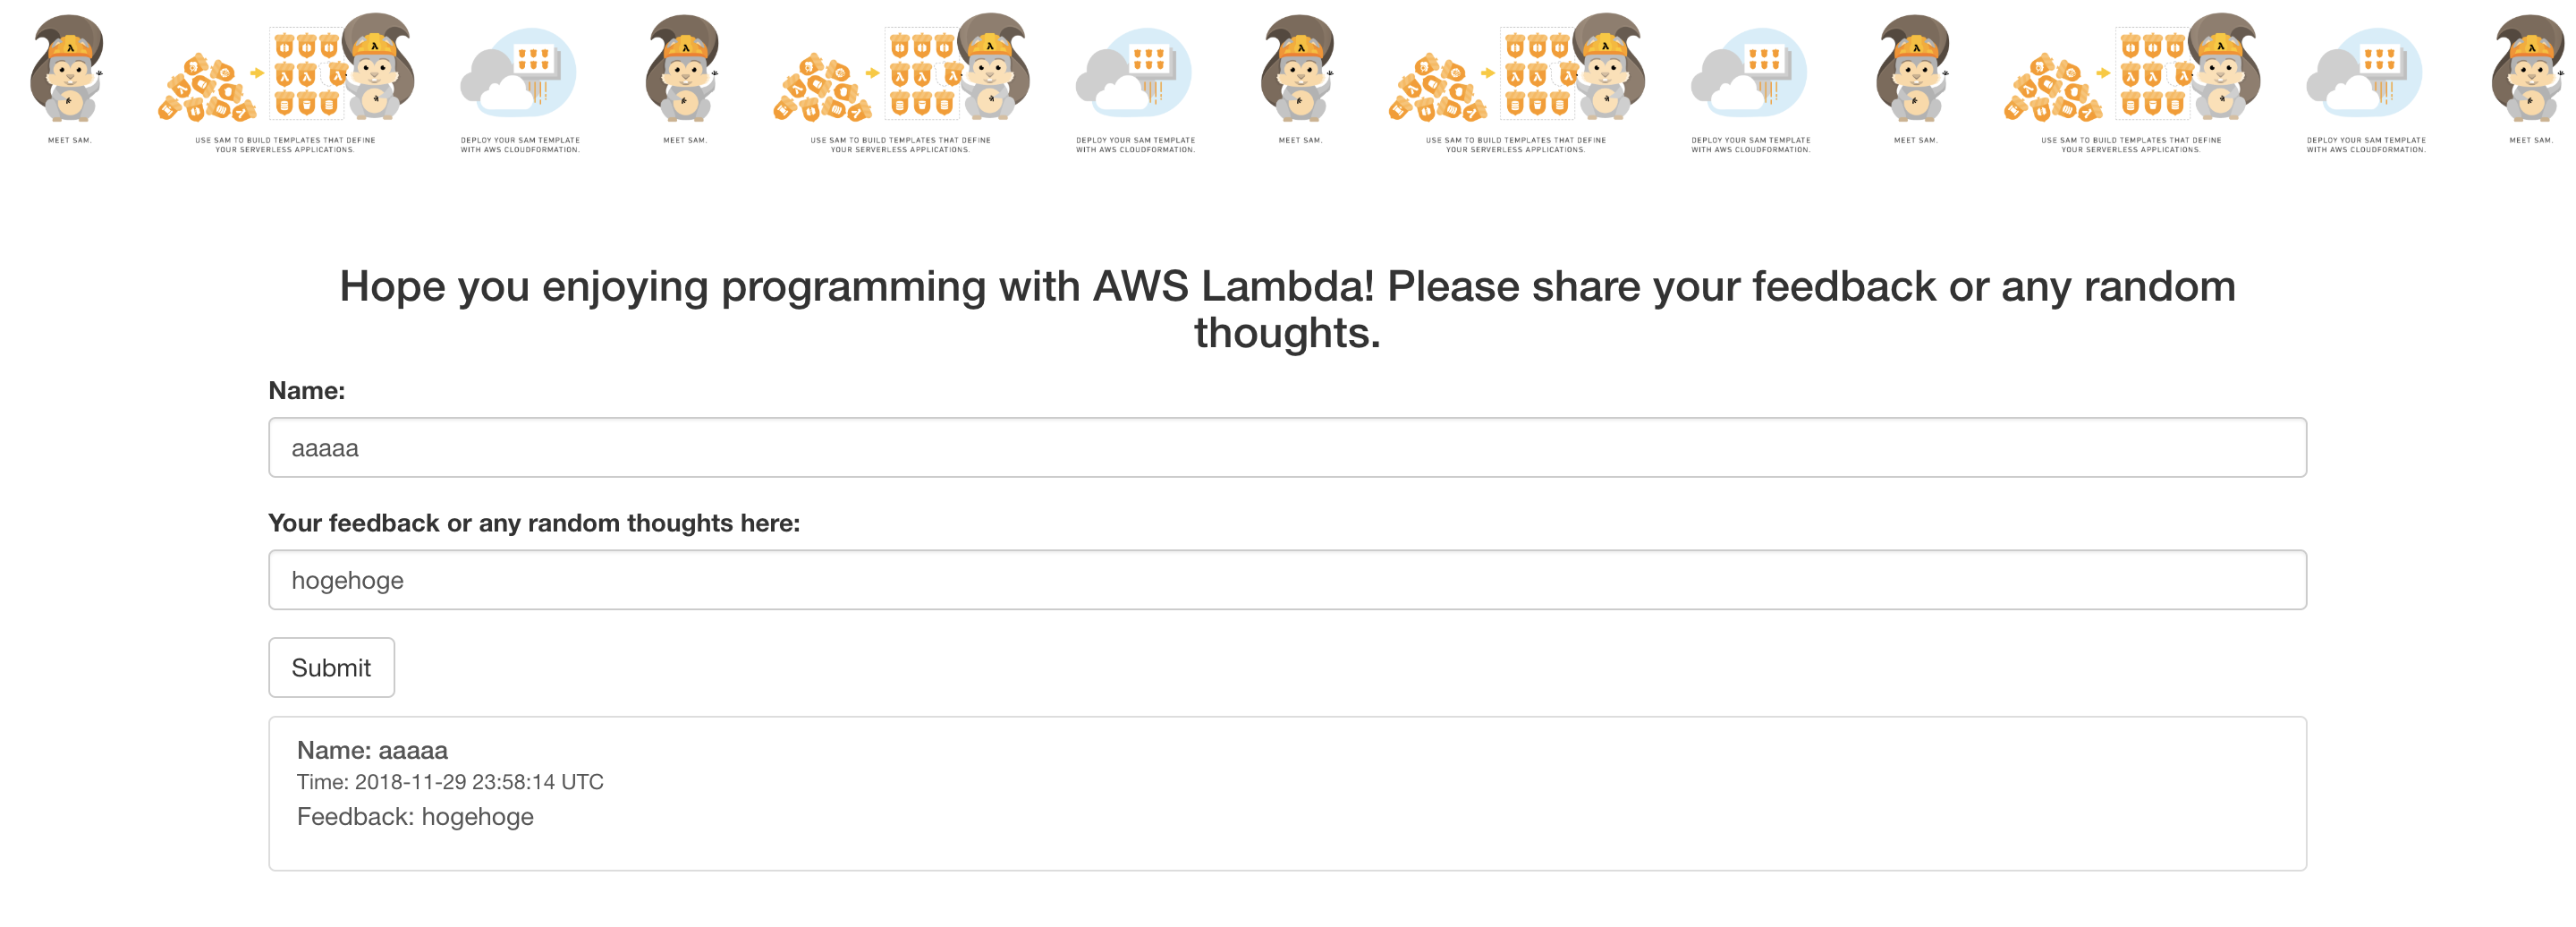Select the Feedback: hogehoge result line
The width and height of the screenshot is (2576, 927).
point(416,816)
